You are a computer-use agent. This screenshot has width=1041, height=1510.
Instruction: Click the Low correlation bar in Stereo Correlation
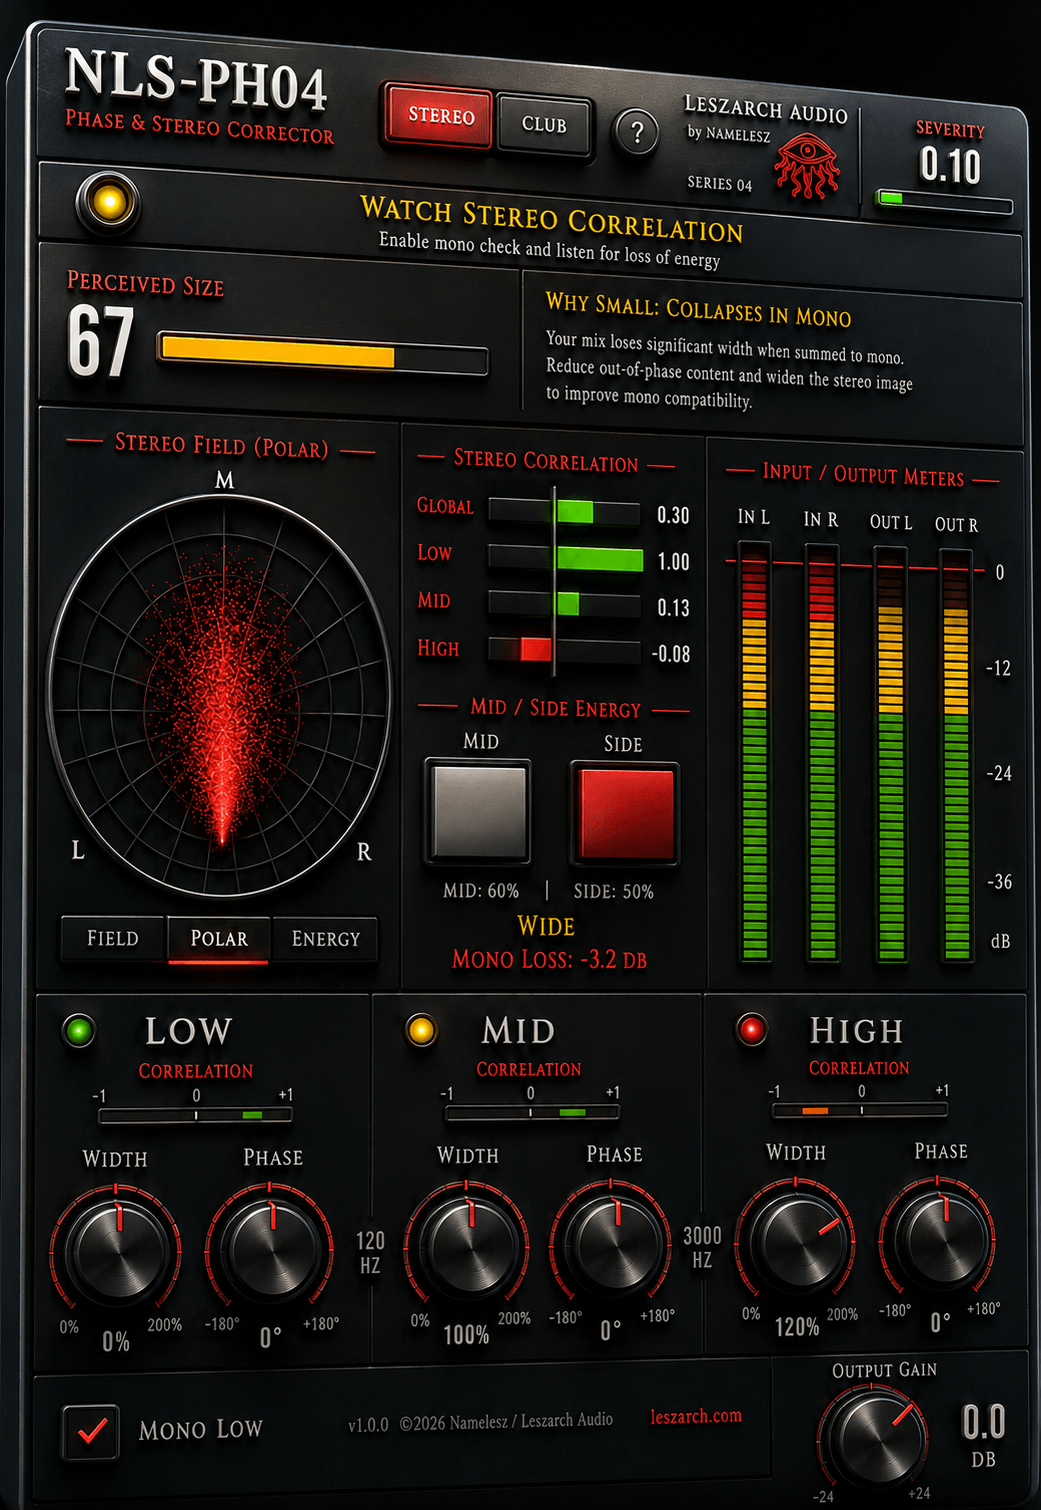click(x=565, y=558)
